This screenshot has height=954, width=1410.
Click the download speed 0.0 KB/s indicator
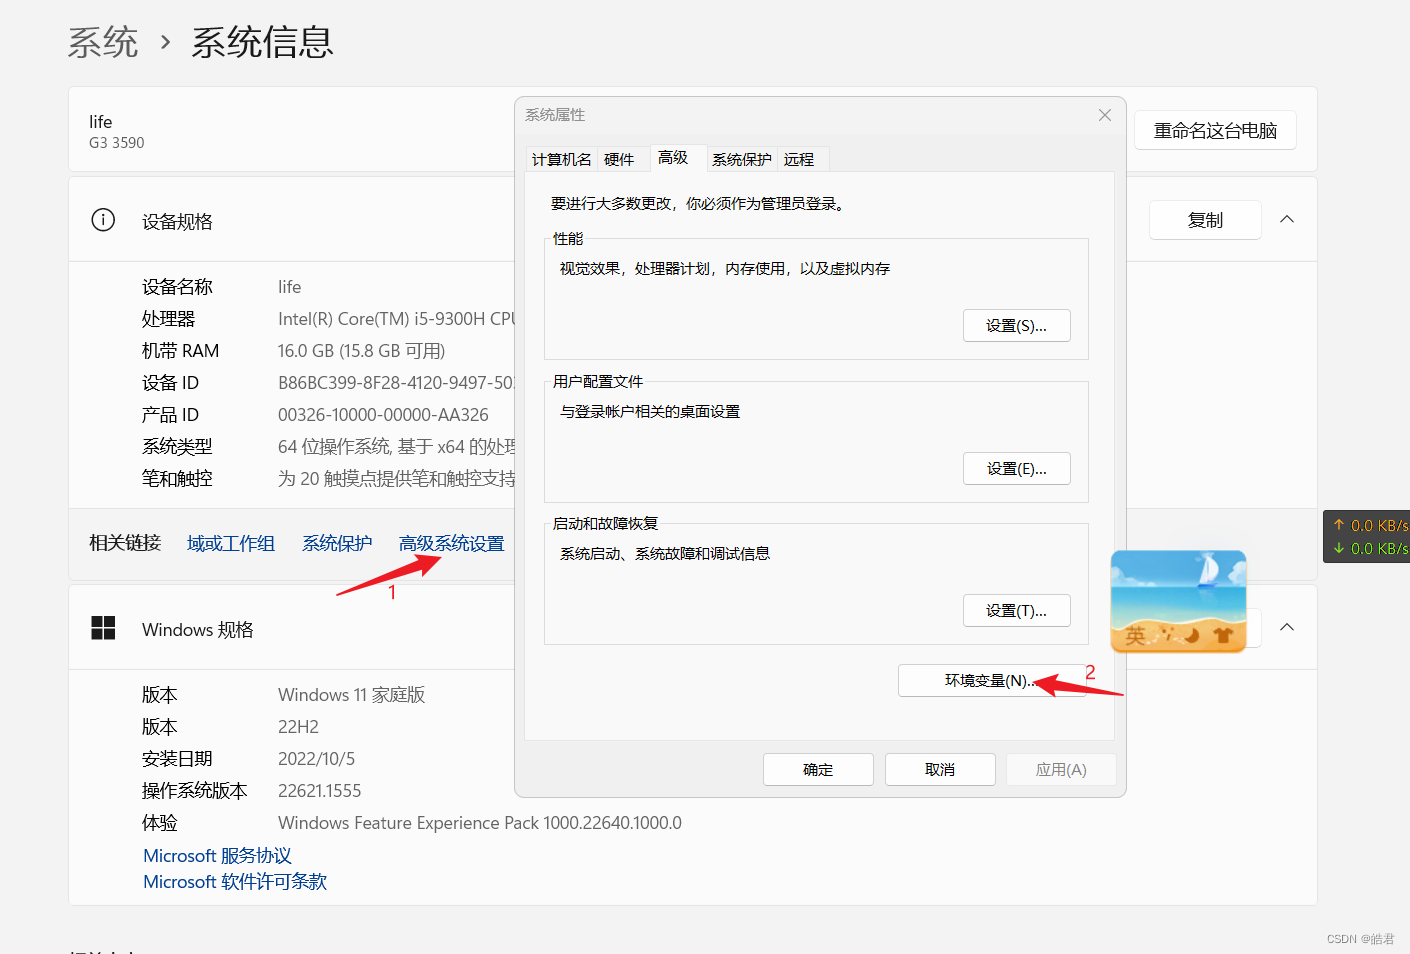[1370, 548]
